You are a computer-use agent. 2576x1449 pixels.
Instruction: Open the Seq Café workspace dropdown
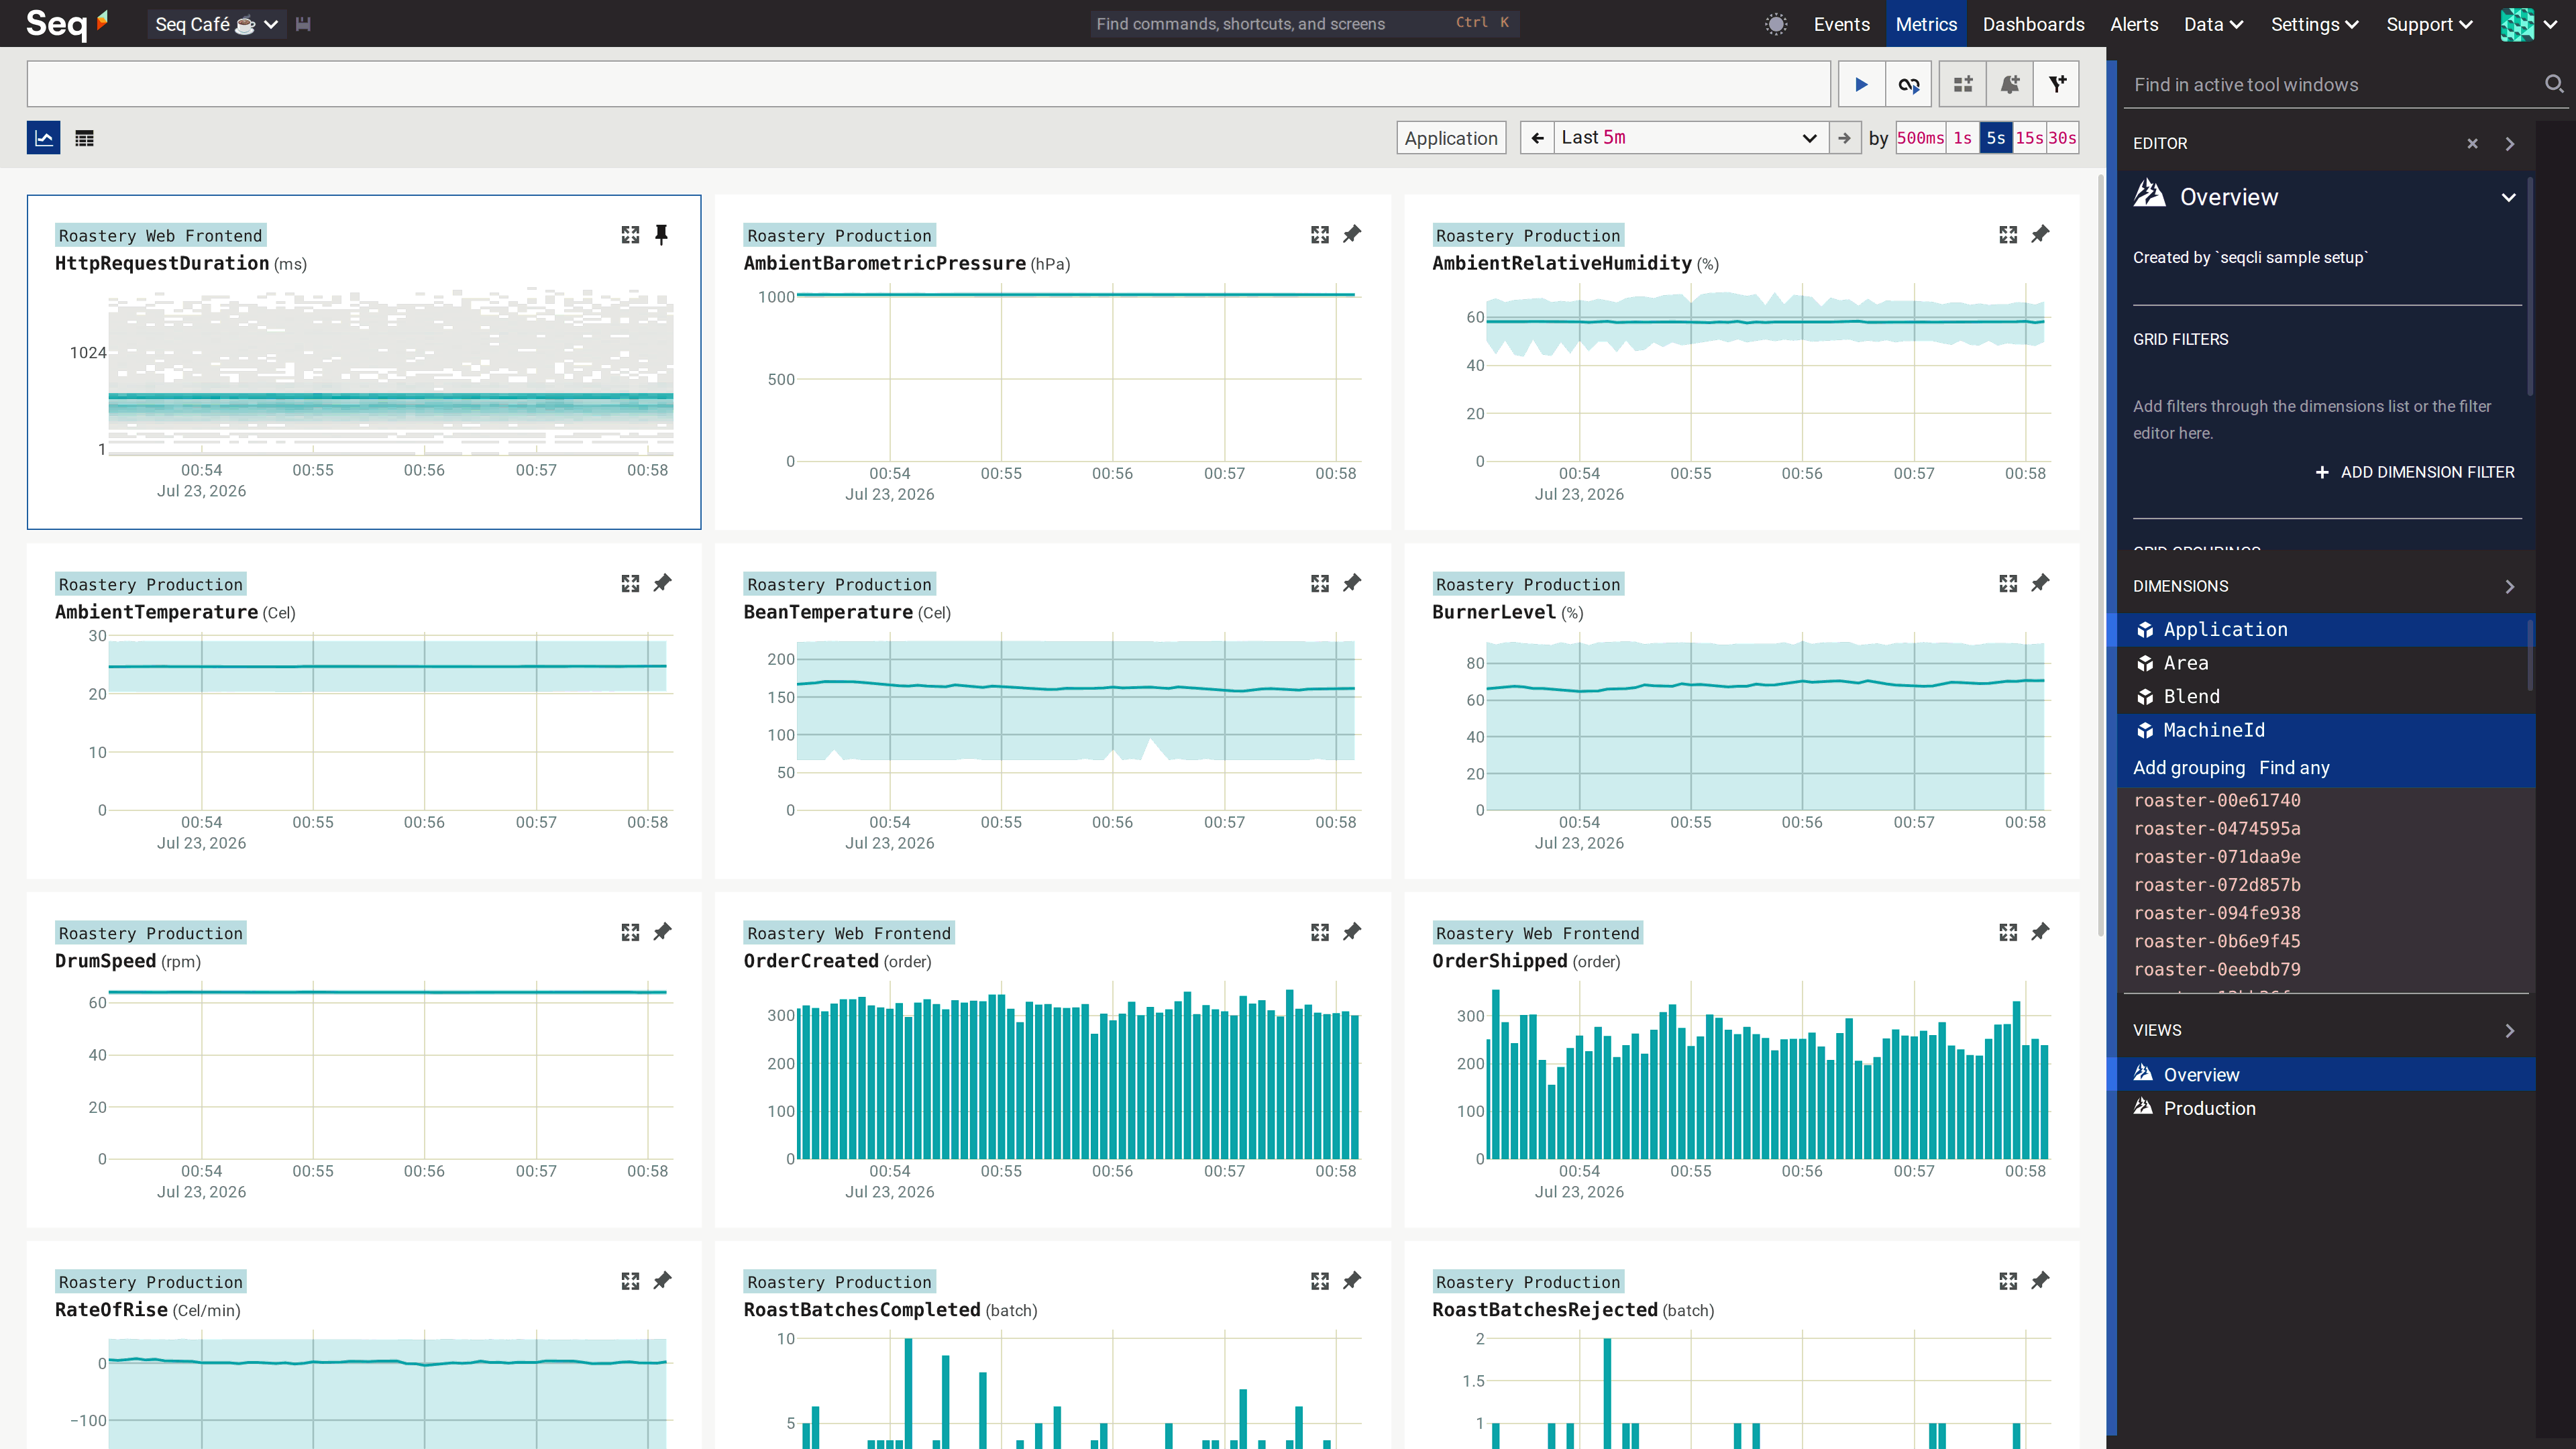[x=217, y=24]
